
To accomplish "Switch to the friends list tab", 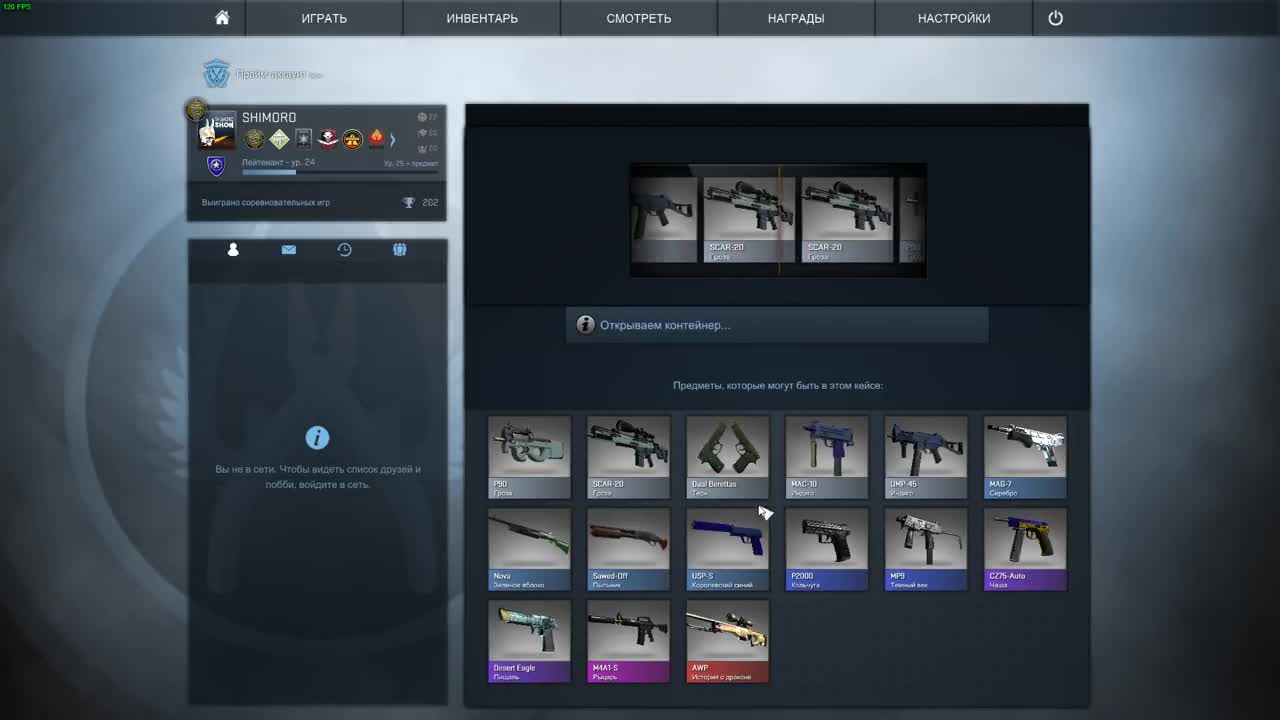I will (233, 249).
